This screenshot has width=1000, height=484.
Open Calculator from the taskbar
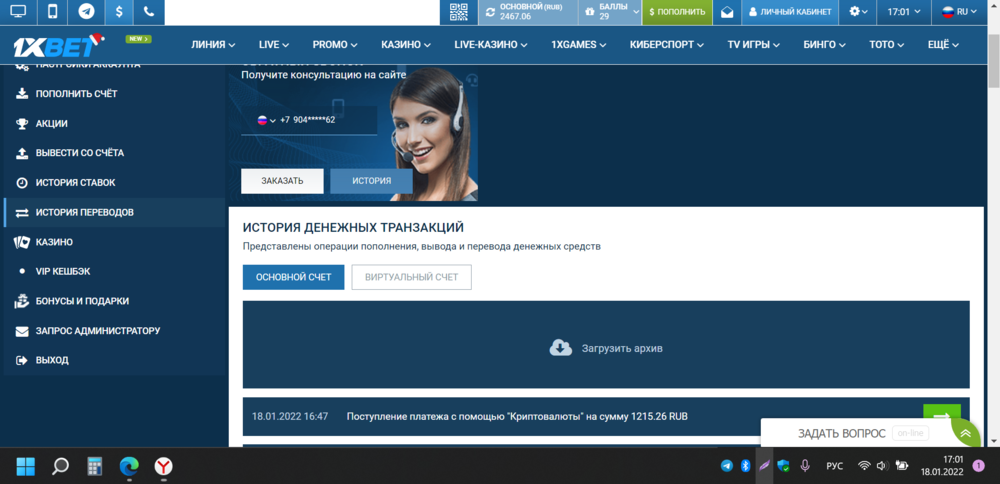pyautogui.click(x=94, y=466)
